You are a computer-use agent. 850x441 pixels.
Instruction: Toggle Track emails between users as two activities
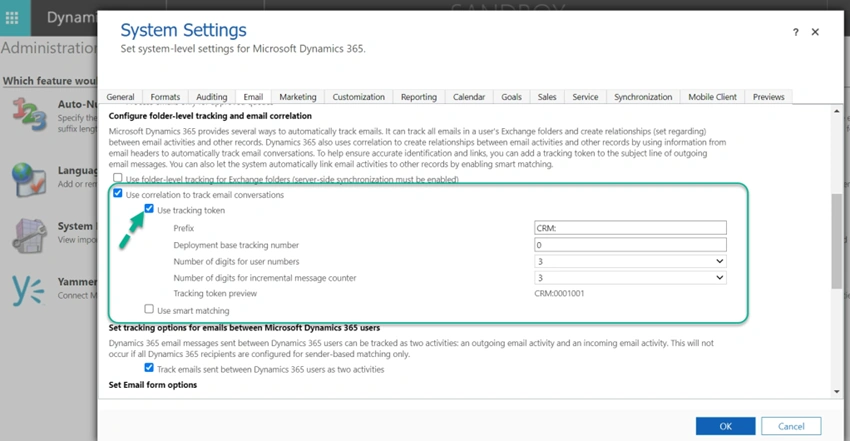tap(149, 367)
